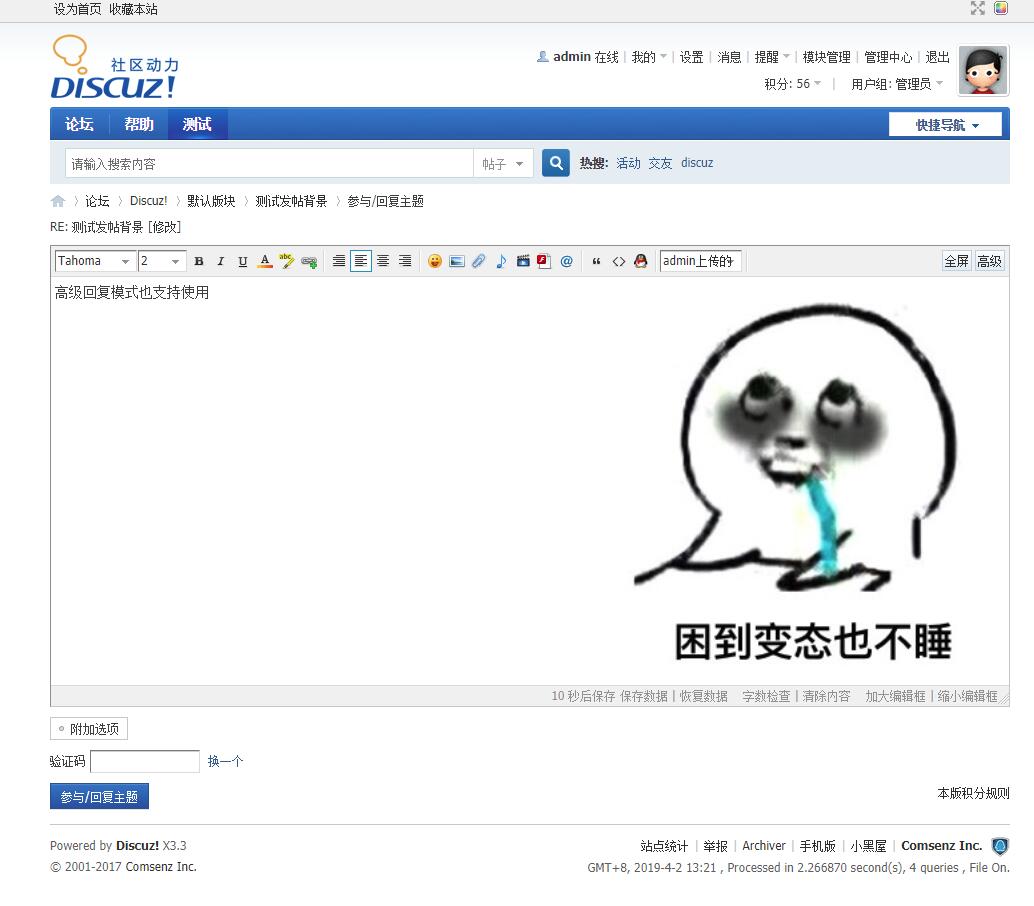Focus the 验证码 input field

[145, 761]
